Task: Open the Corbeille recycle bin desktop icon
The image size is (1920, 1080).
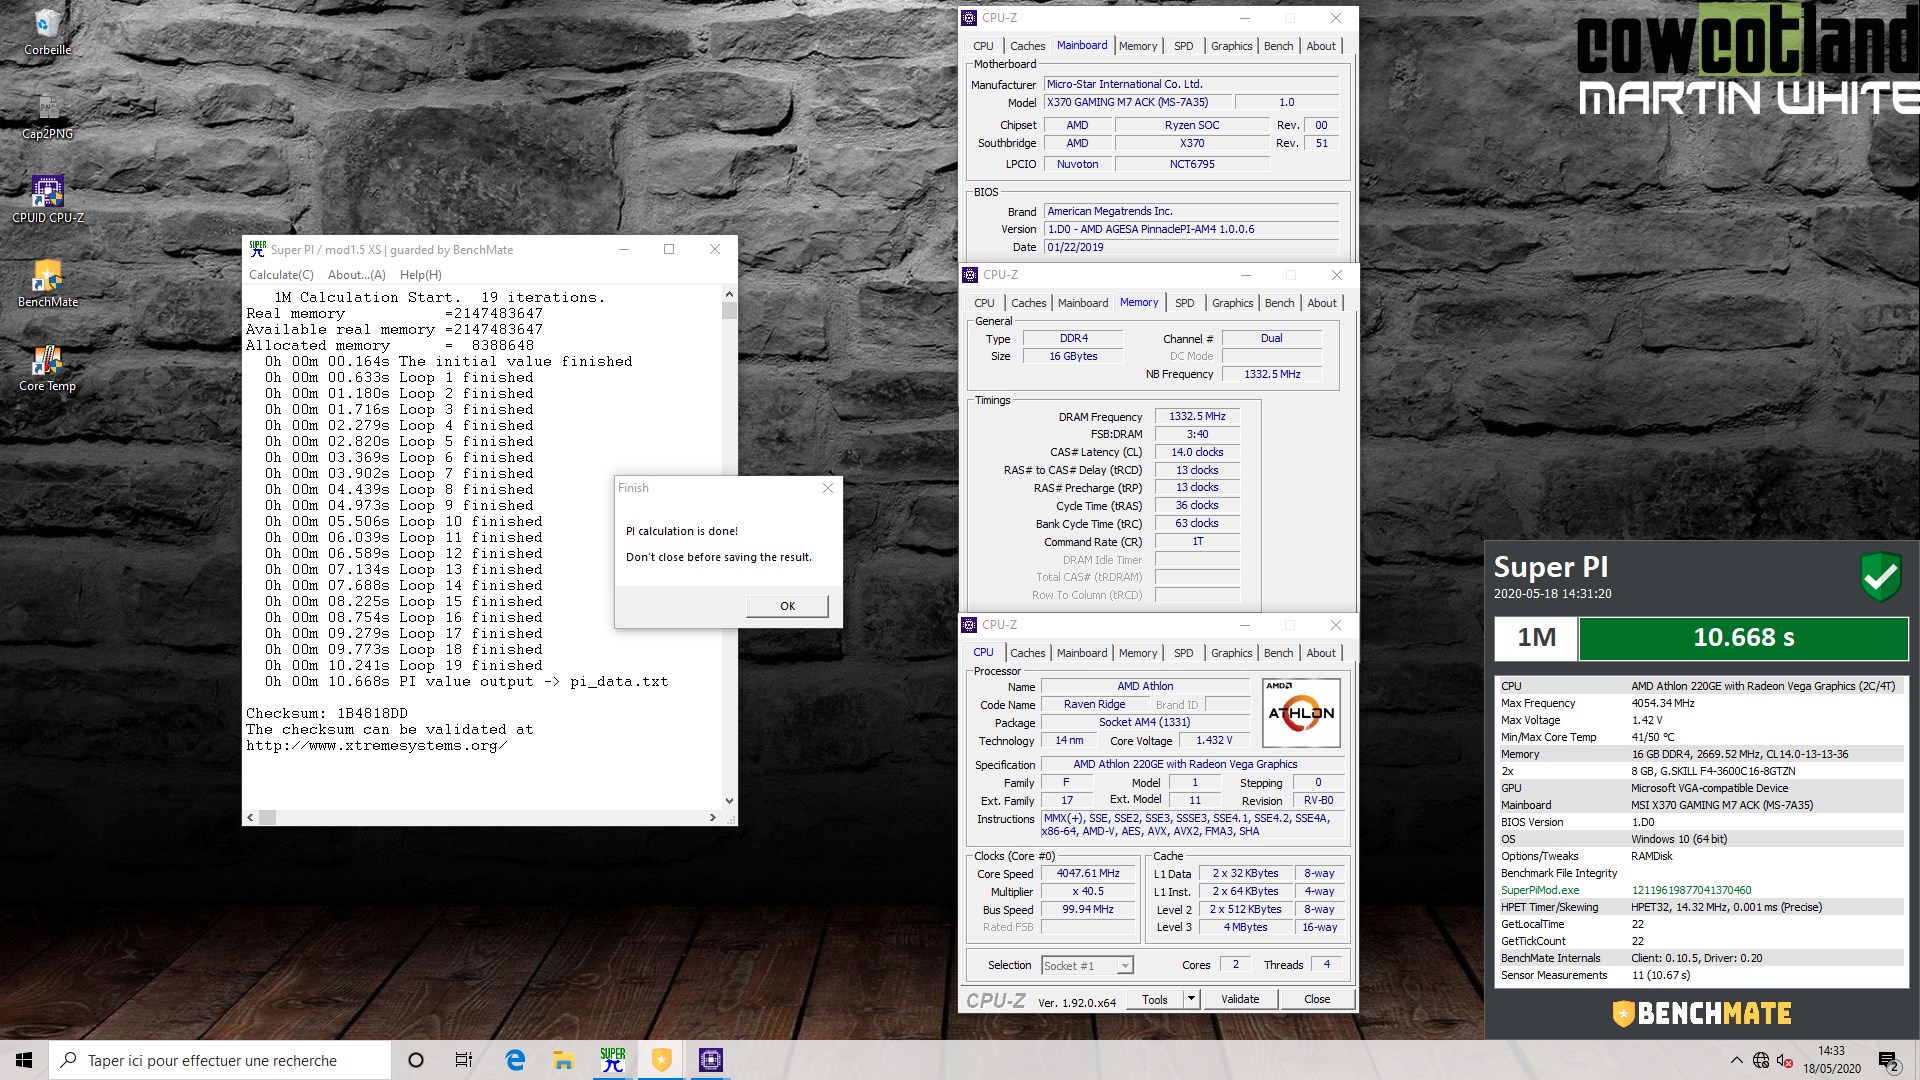Action: 47,30
